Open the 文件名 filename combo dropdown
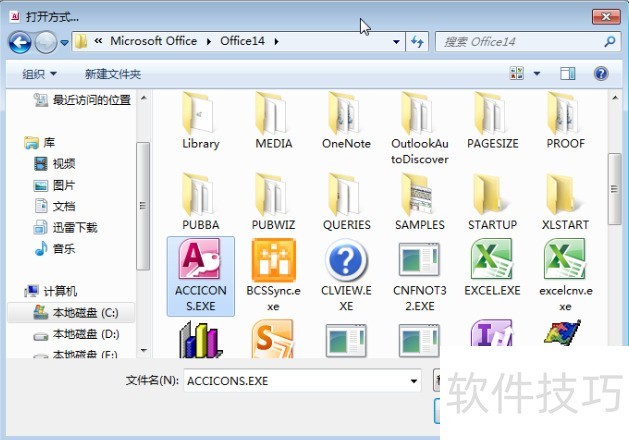 414,381
